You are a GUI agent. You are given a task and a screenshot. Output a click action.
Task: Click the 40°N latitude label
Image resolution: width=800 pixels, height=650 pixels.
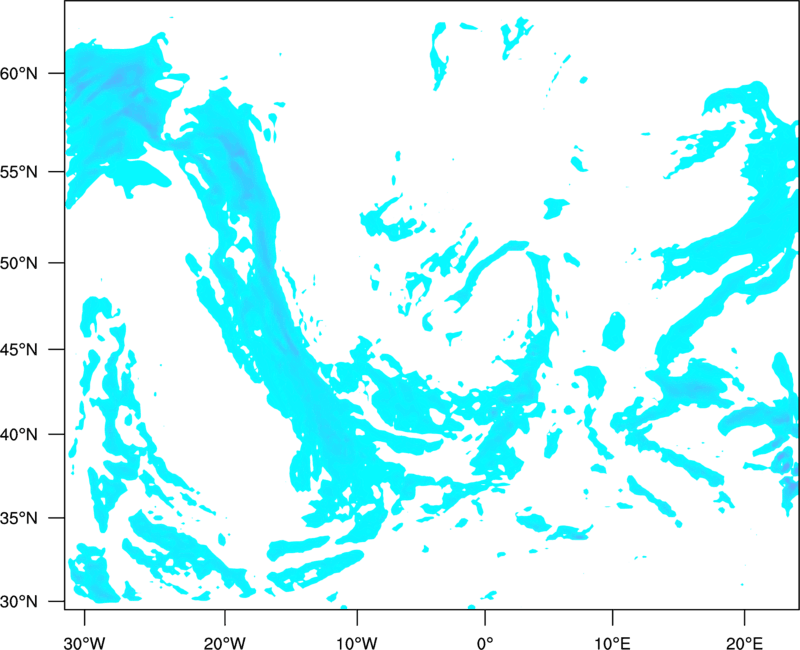[19, 435]
